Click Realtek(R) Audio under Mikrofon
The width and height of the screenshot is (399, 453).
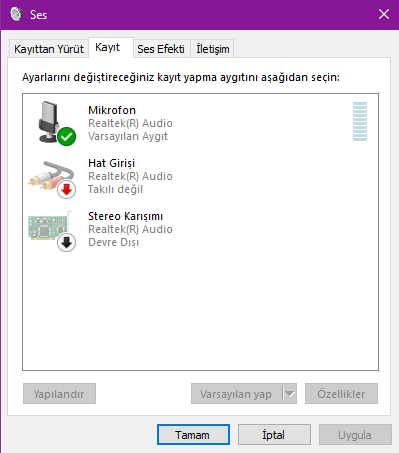point(130,123)
